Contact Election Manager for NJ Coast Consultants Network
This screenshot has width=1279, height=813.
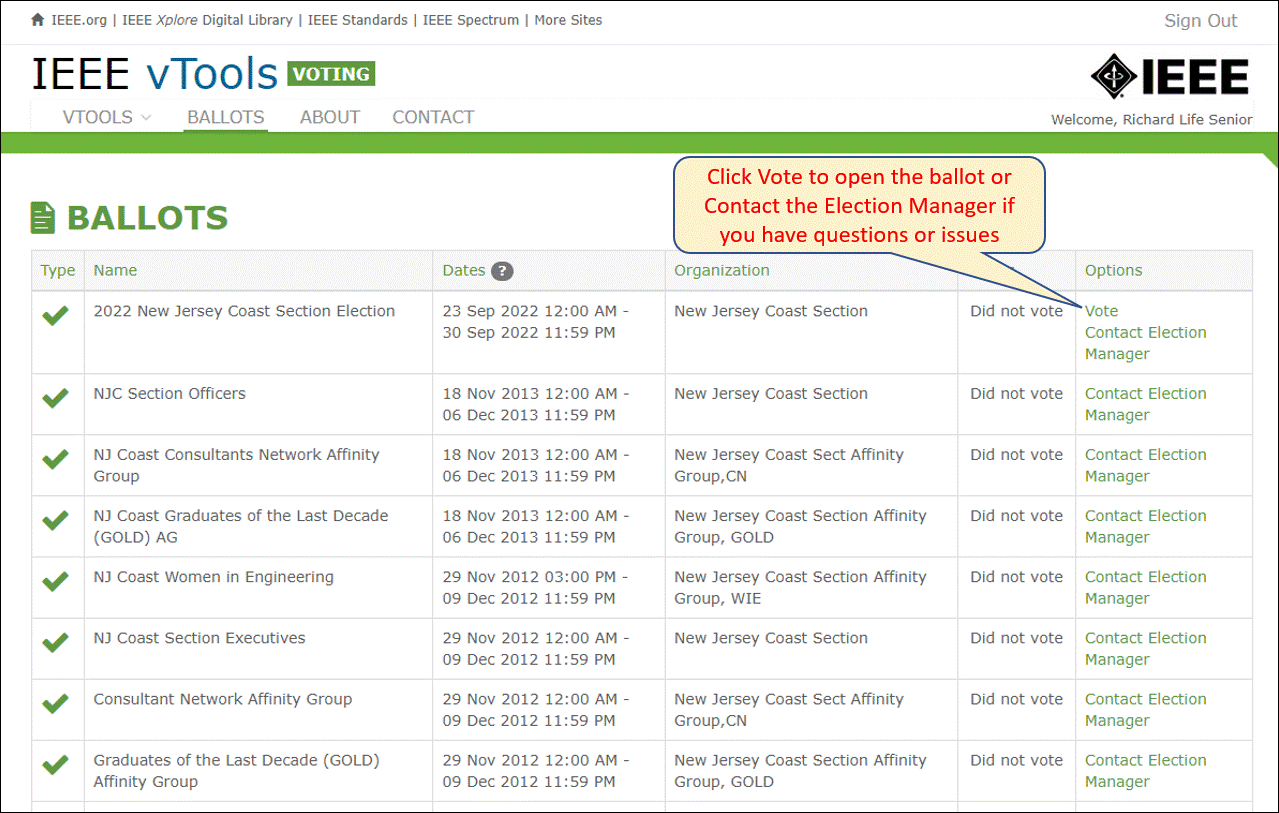(1146, 465)
